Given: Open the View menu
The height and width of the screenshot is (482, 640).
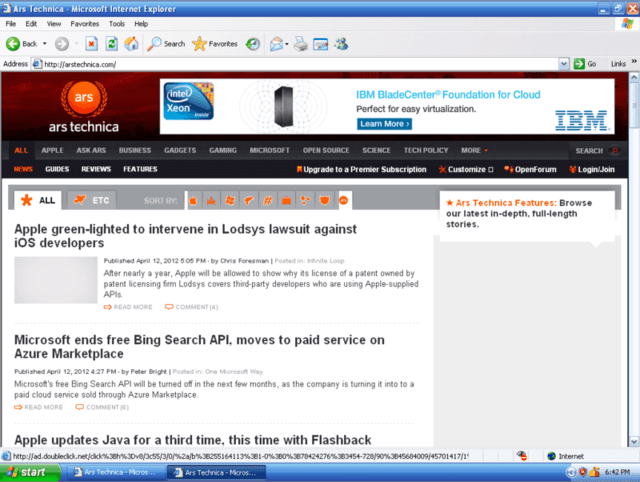Looking at the screenshot, I should 54,24.
